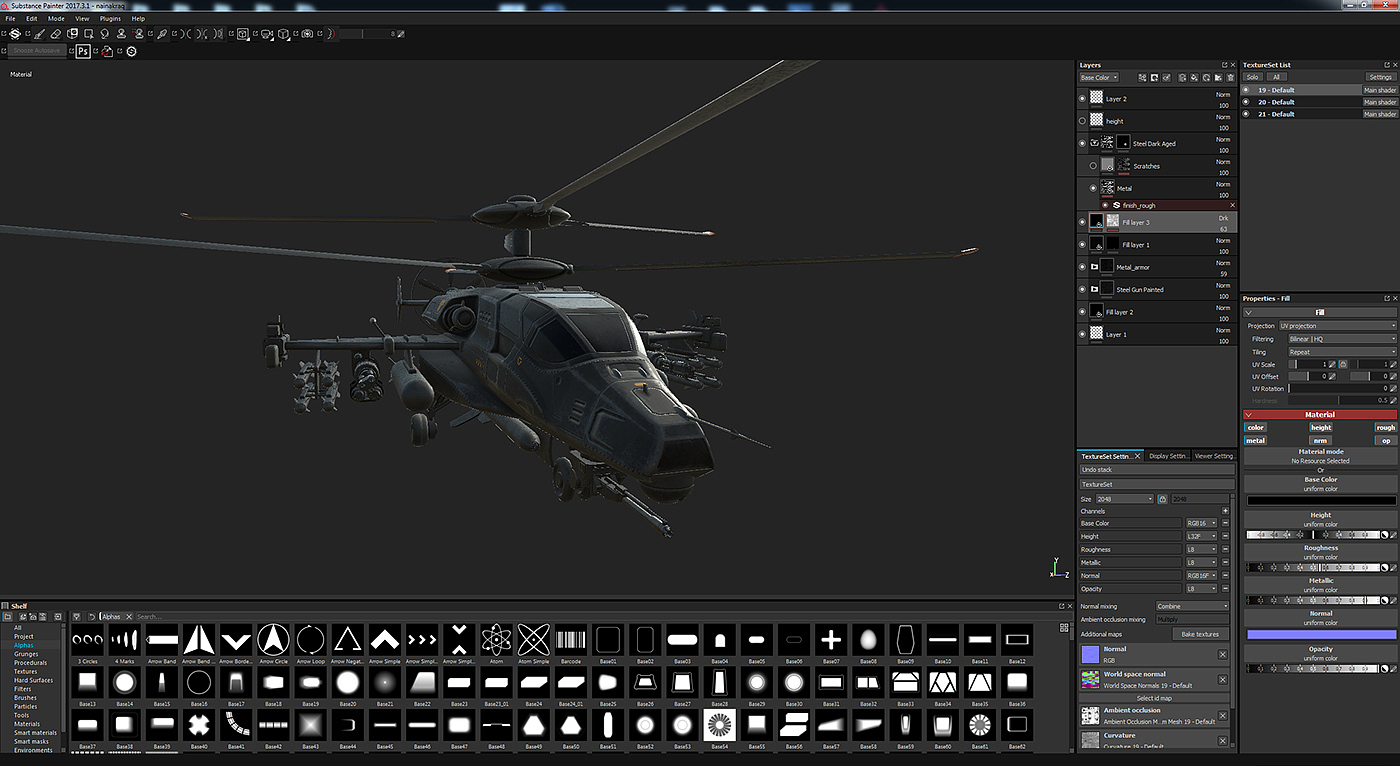
Task: Hide the Layer 2 layer
Action: coord(1082,99)
